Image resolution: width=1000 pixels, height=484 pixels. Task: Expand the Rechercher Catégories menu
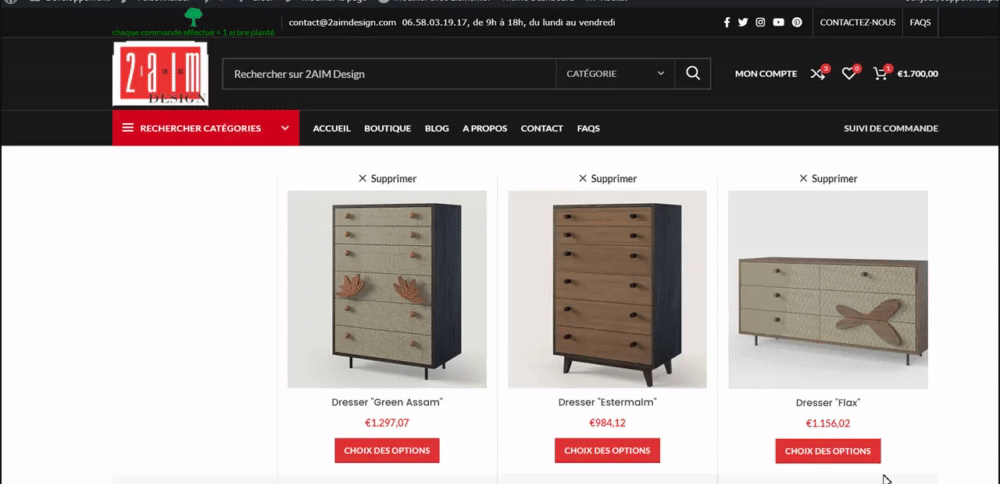(206, 128)
